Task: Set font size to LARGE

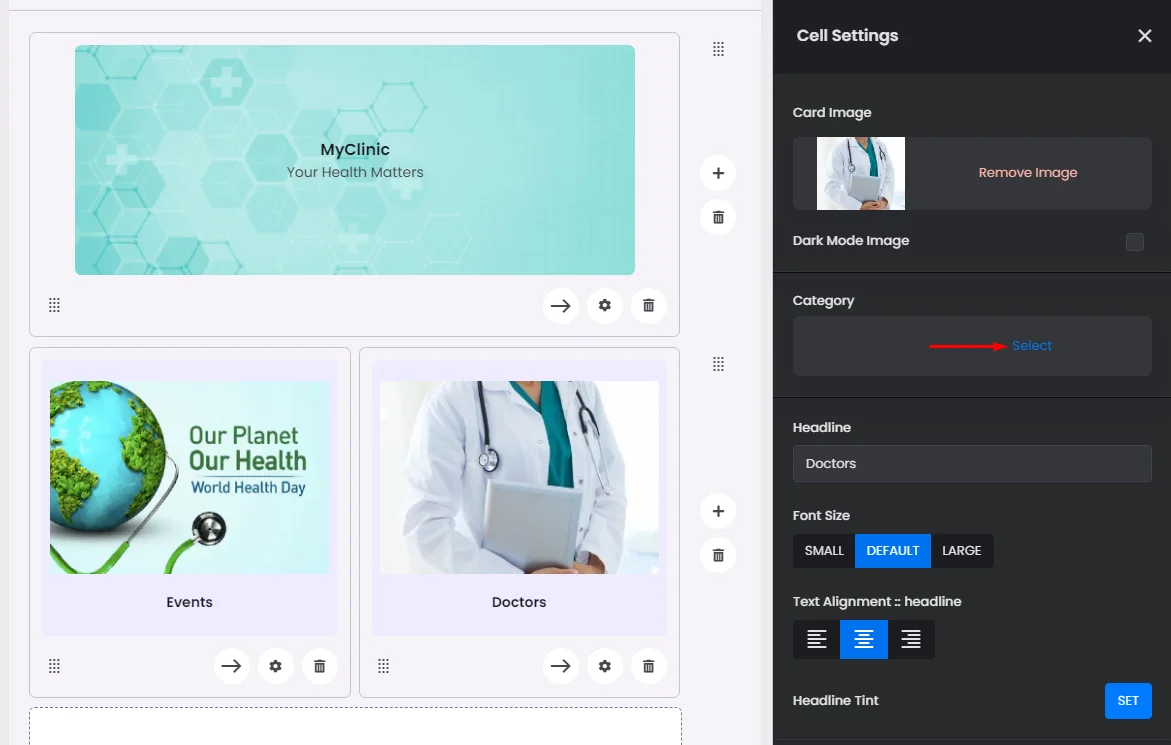Action: (x=961, y=551)
